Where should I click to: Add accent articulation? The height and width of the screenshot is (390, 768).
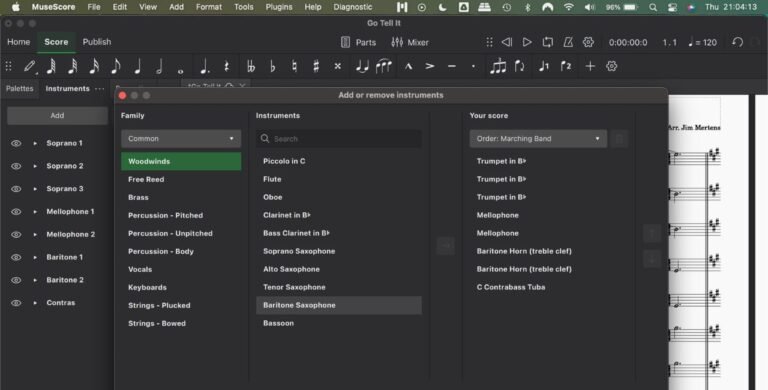(430, 66)
